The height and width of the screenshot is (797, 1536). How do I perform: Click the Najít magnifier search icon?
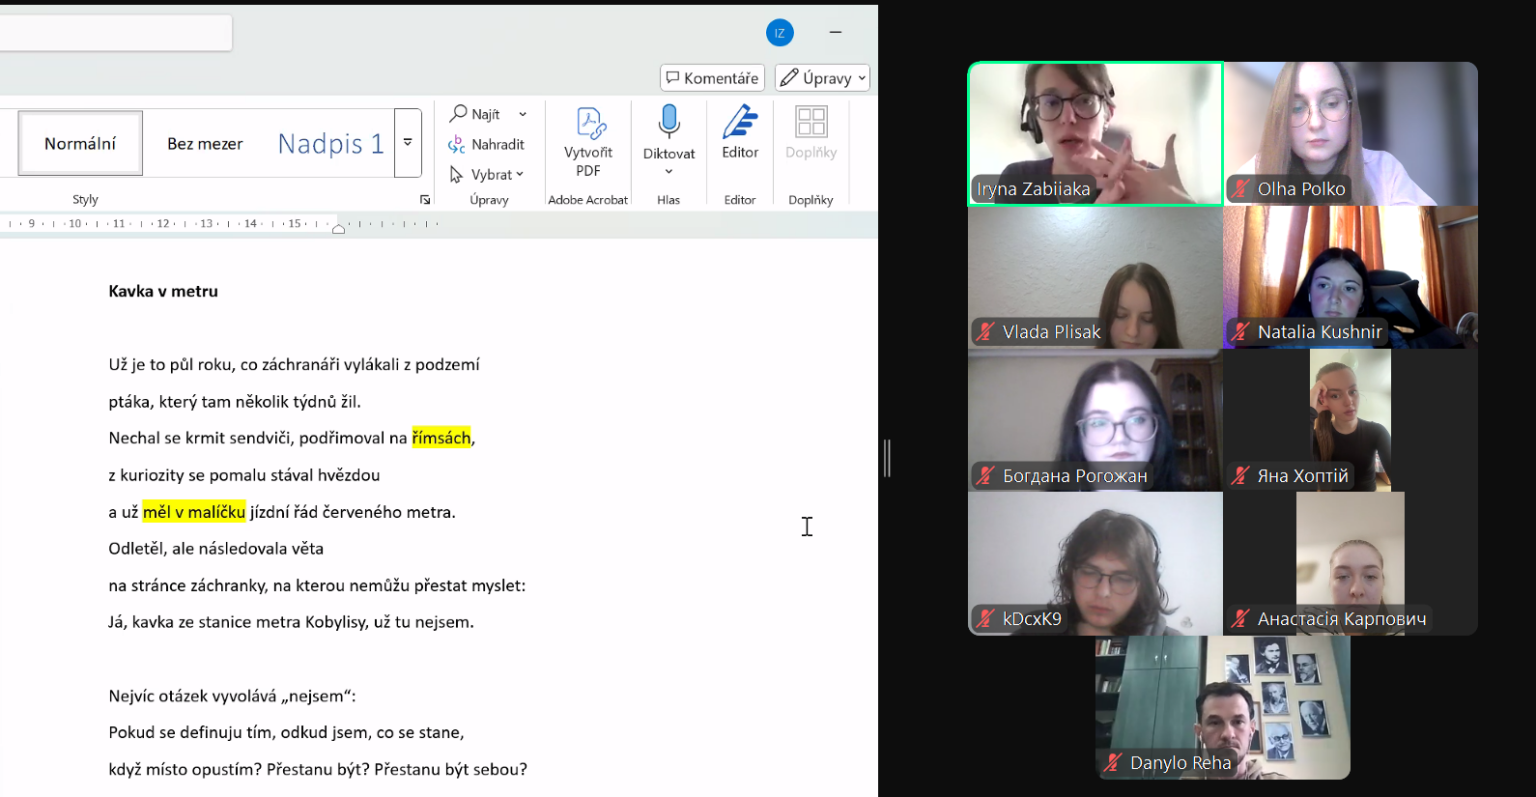459,113
